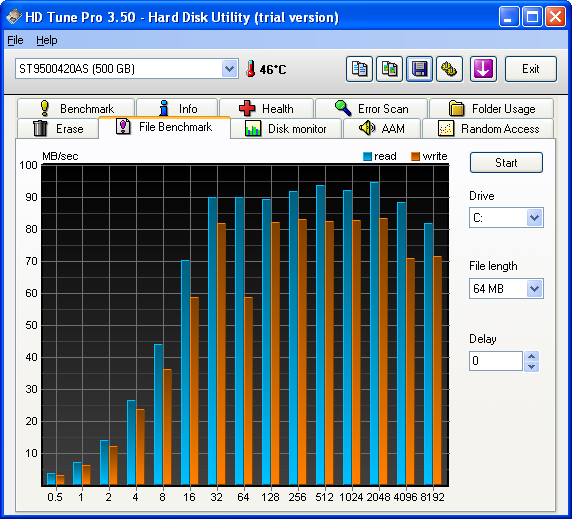Switch to the Benchmark tab
The image size is (572, 519).
coord(76,108)
